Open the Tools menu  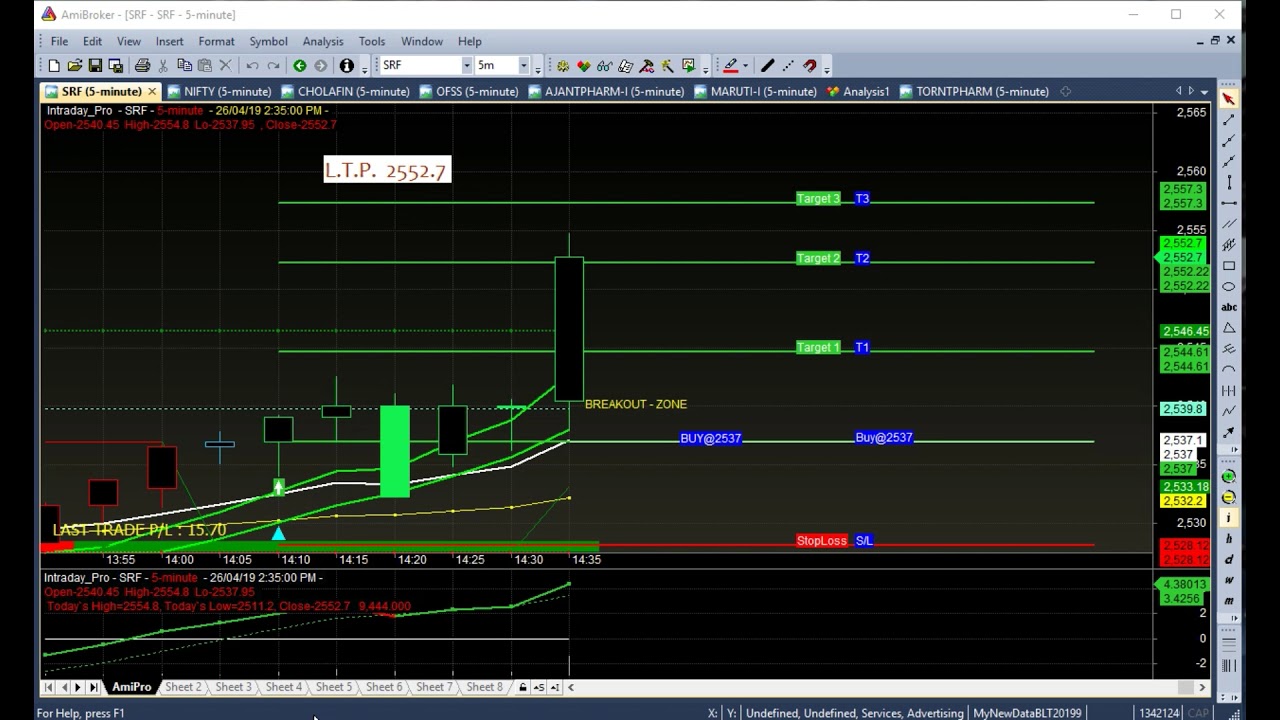point(372,41)
